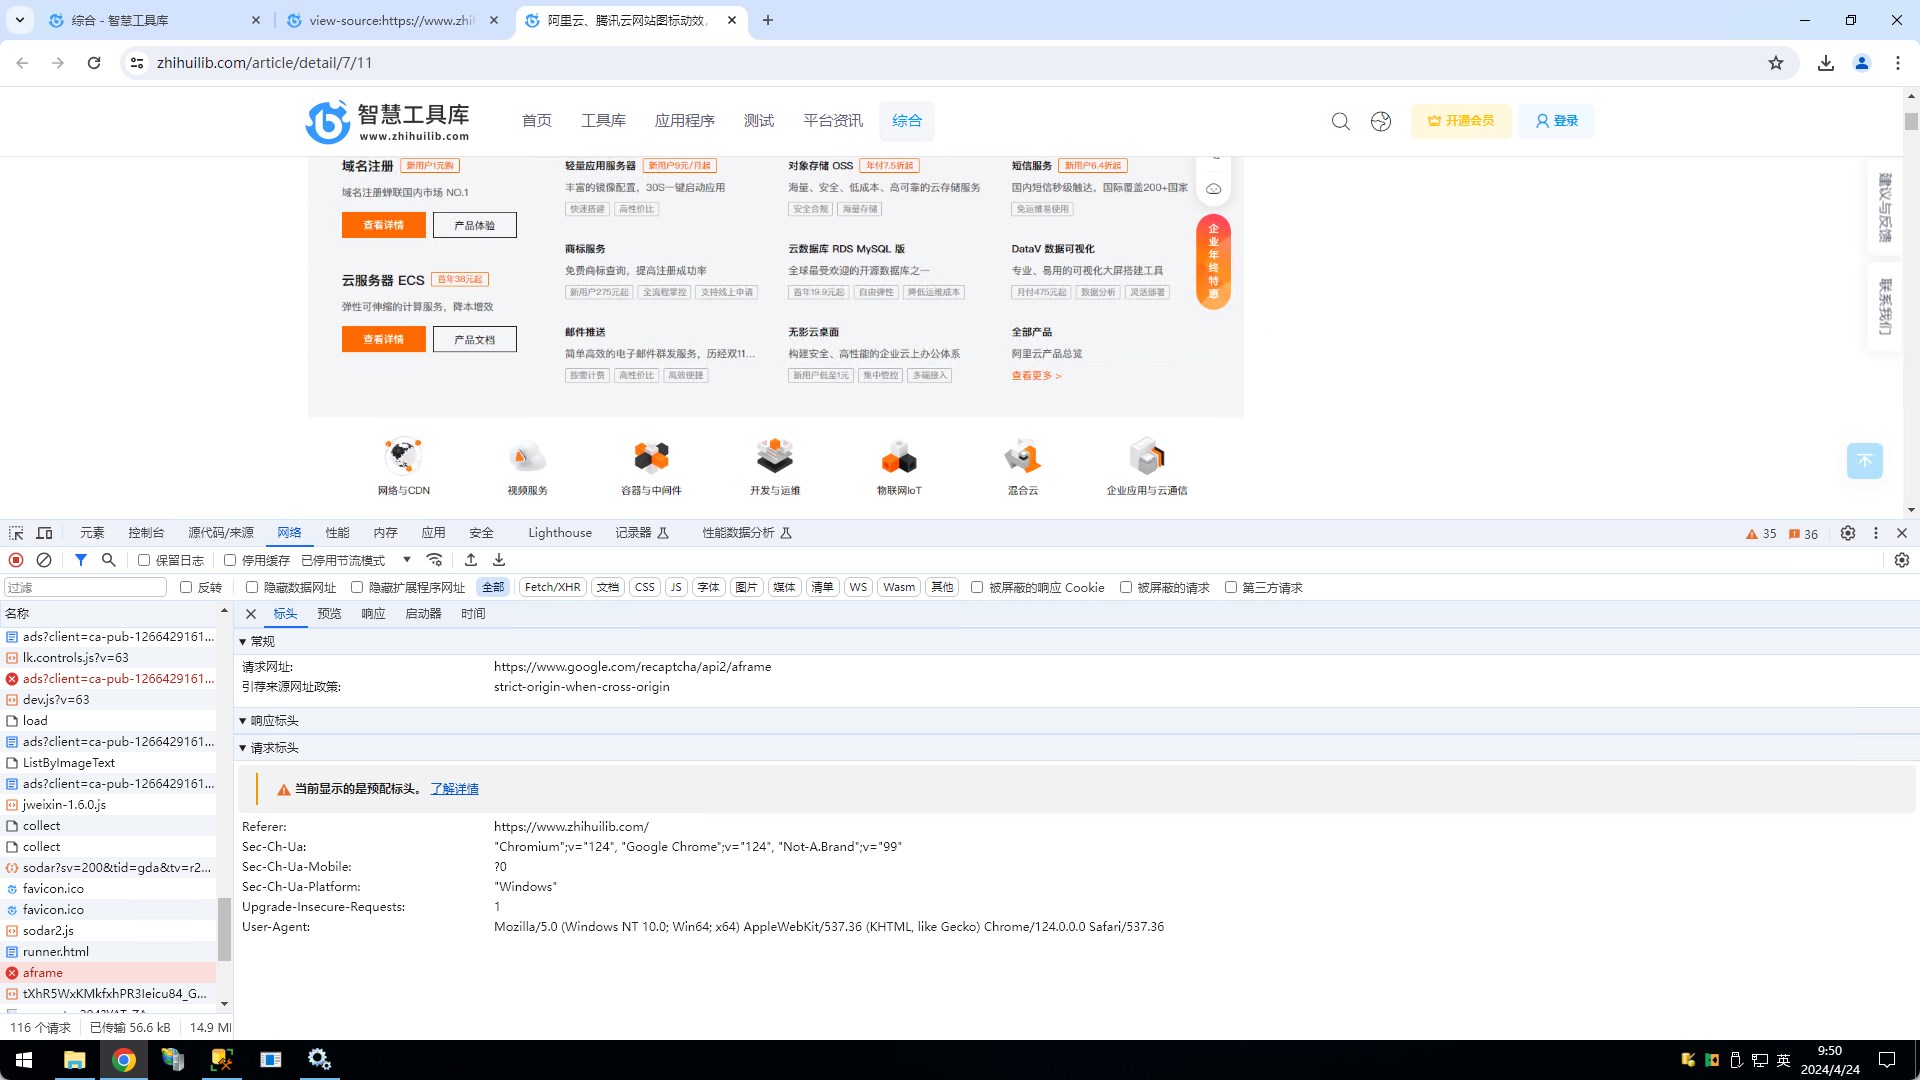Enable the 保留日志 checkbox
1920x1080 pixels.
144,560
